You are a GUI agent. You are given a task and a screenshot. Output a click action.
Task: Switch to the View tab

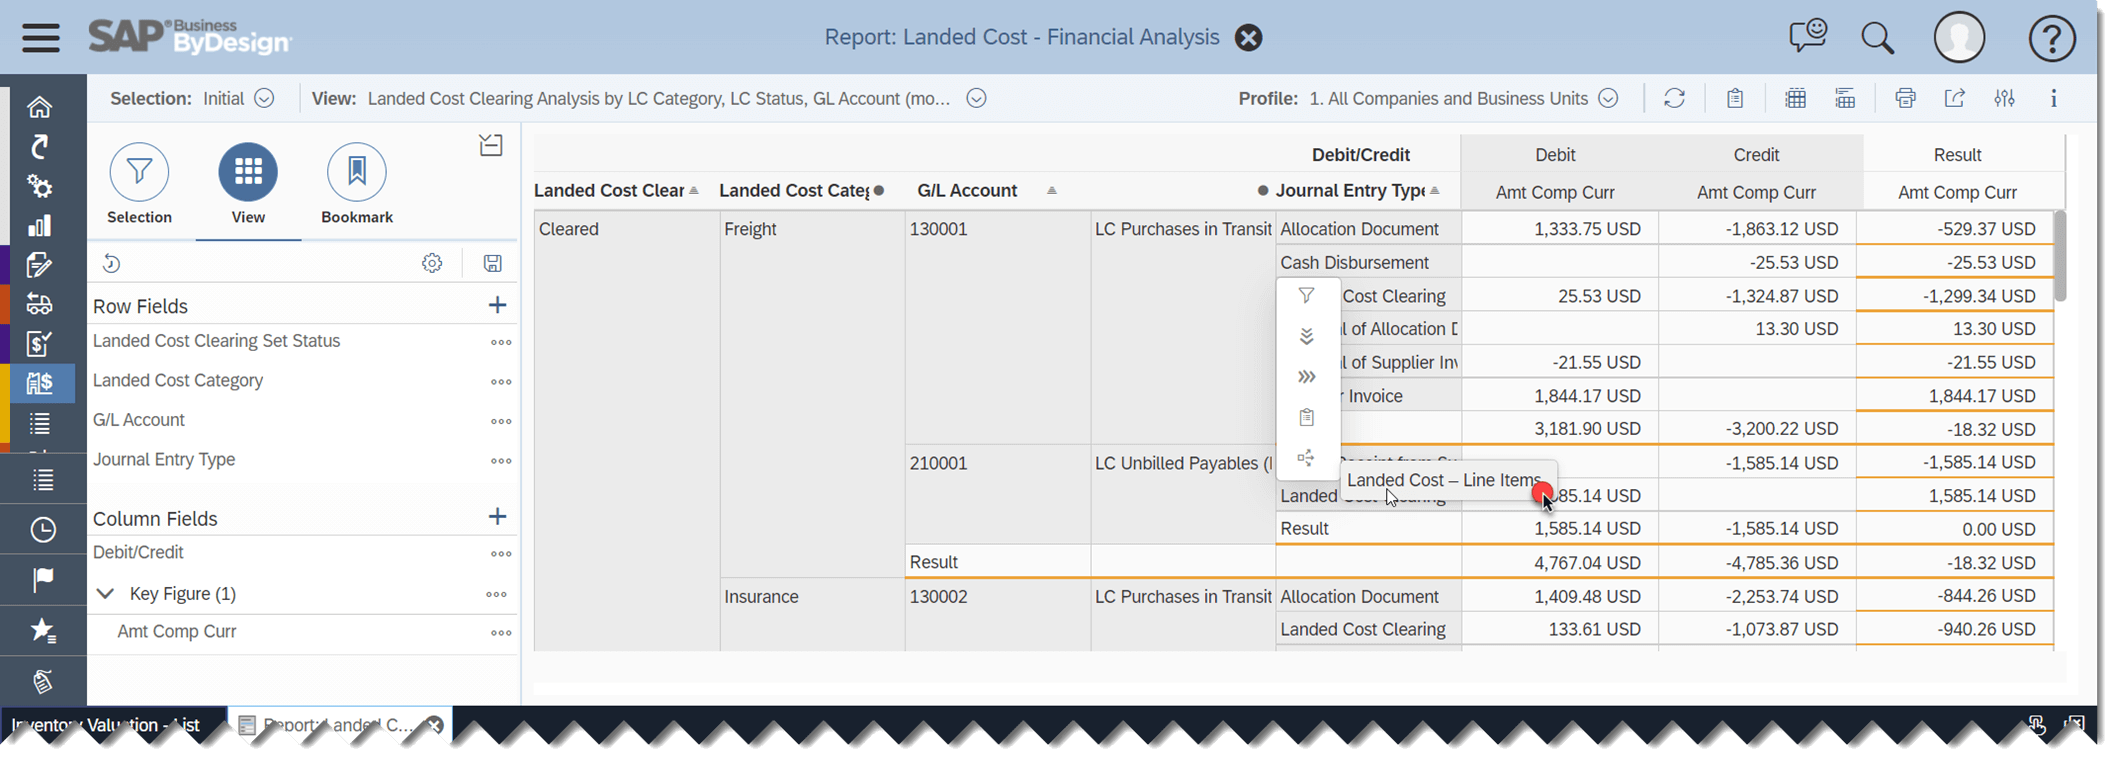pyautogui.click(x=248, y=183)
